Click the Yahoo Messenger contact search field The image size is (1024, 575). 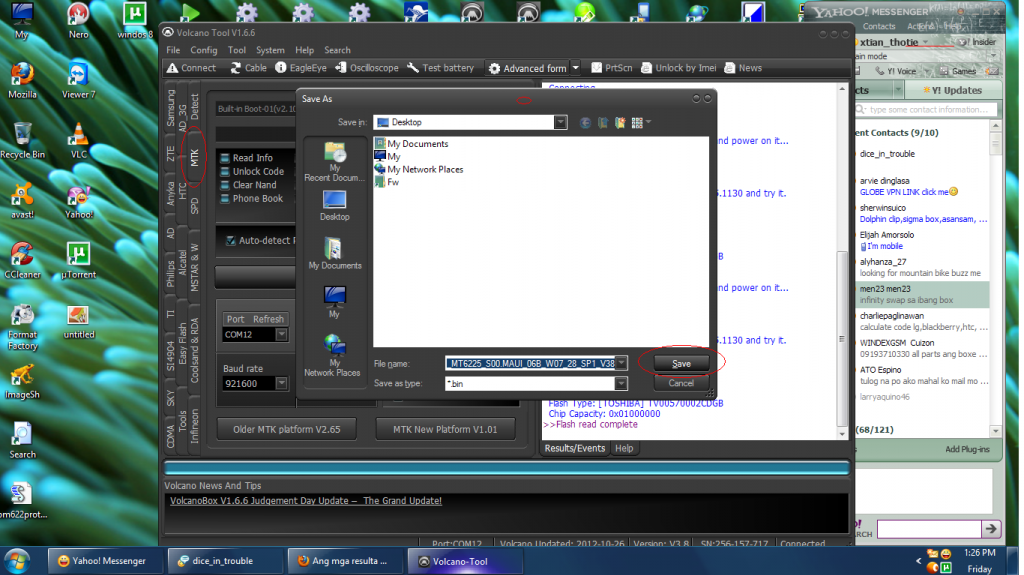[927, 110]
